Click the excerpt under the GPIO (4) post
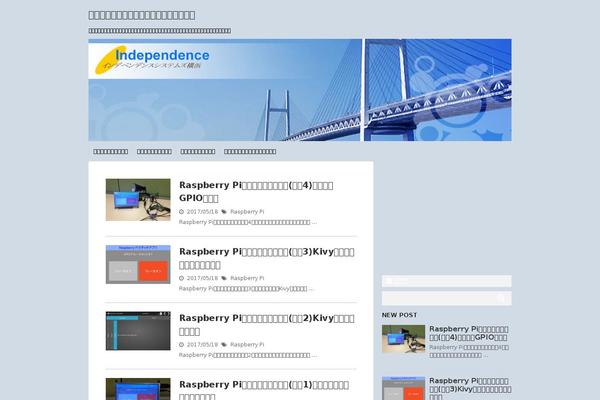This screenshot has height=400, width=600. pyautogui.click(x=248, y=222)
